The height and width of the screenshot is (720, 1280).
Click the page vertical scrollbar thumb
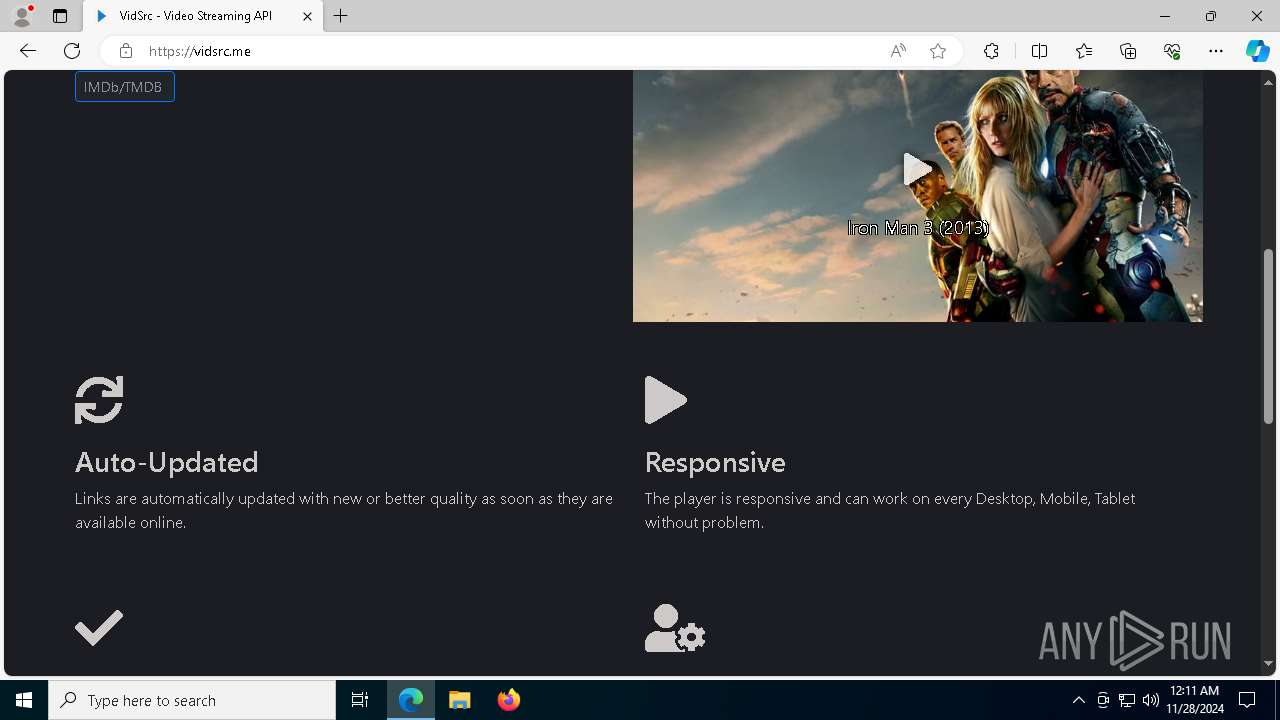tap(1268, 337)
